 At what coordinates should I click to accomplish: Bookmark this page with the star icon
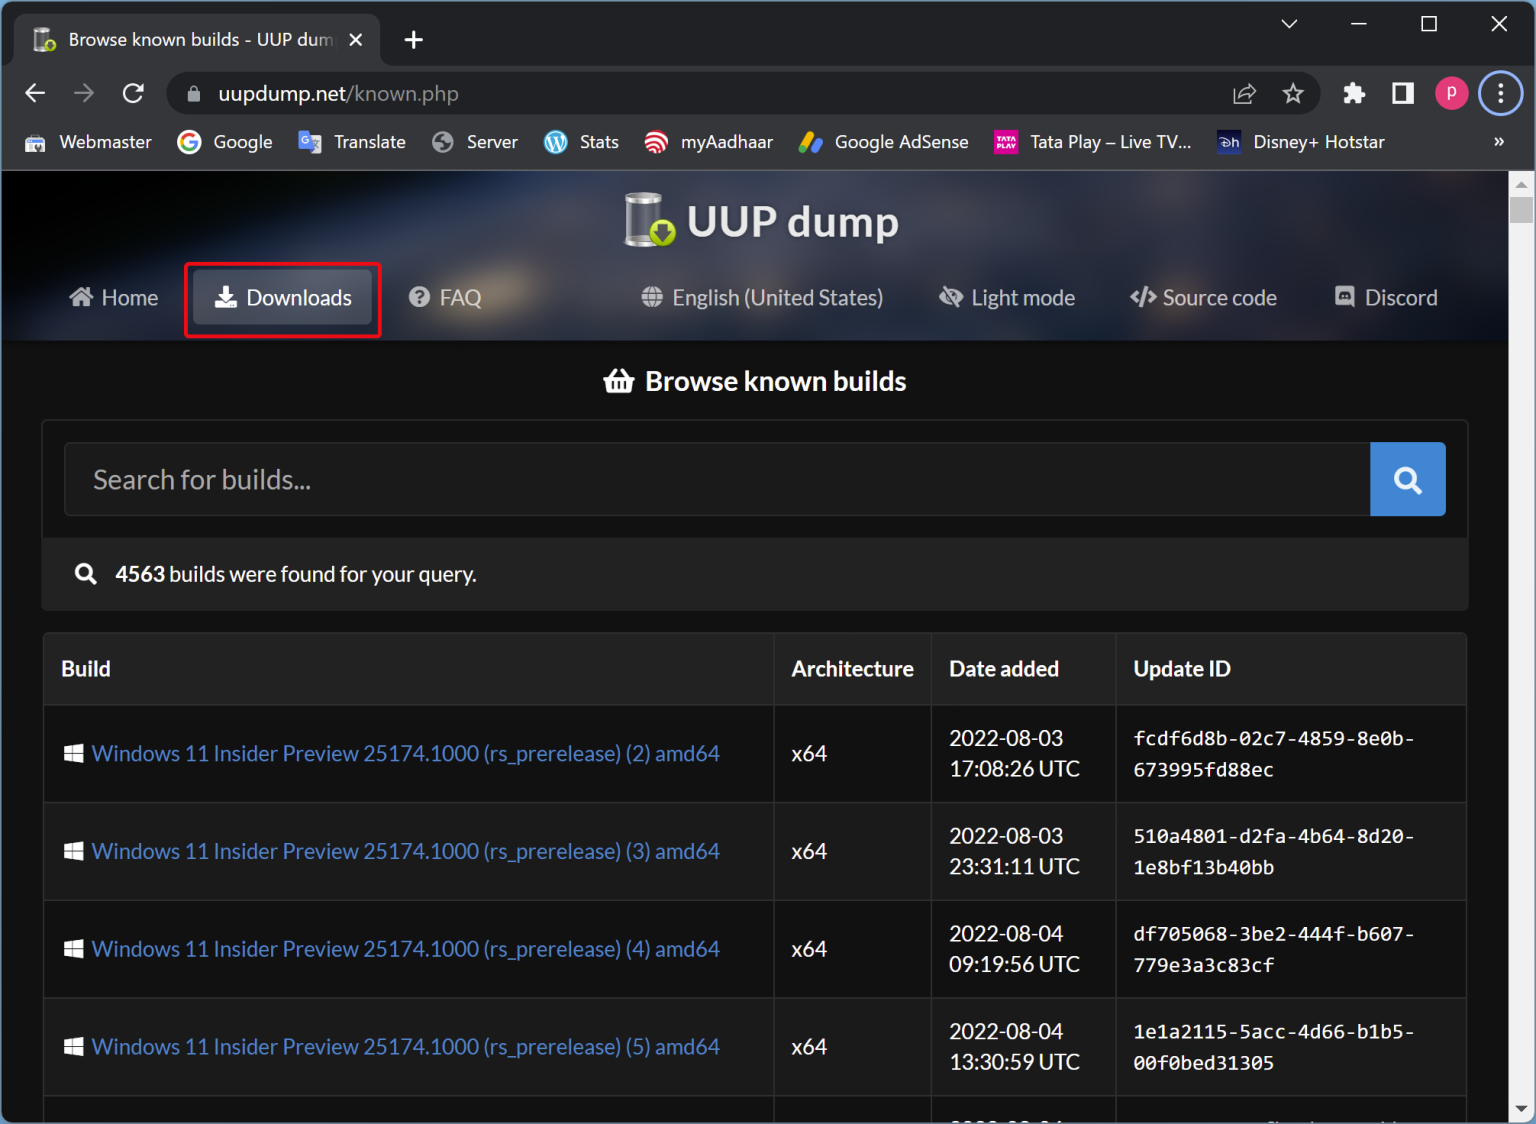[1293, 94]
